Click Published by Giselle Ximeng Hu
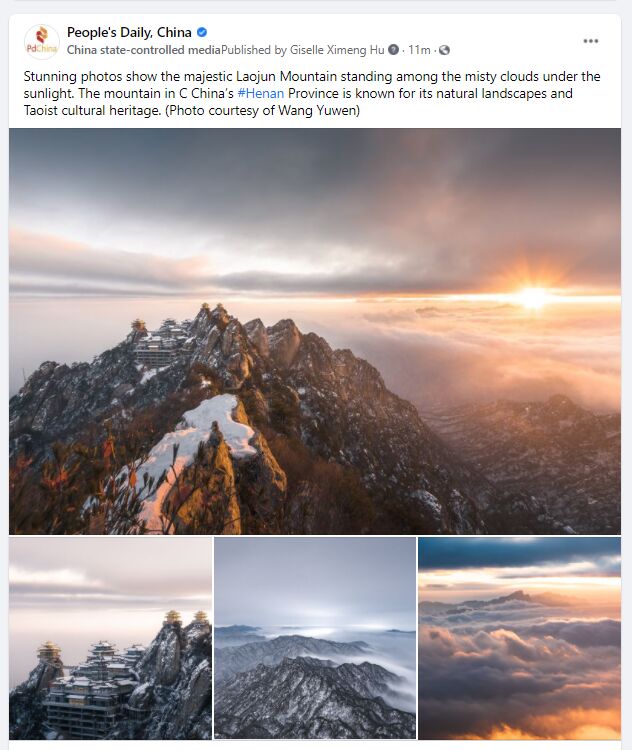 (x=303, y=50)
